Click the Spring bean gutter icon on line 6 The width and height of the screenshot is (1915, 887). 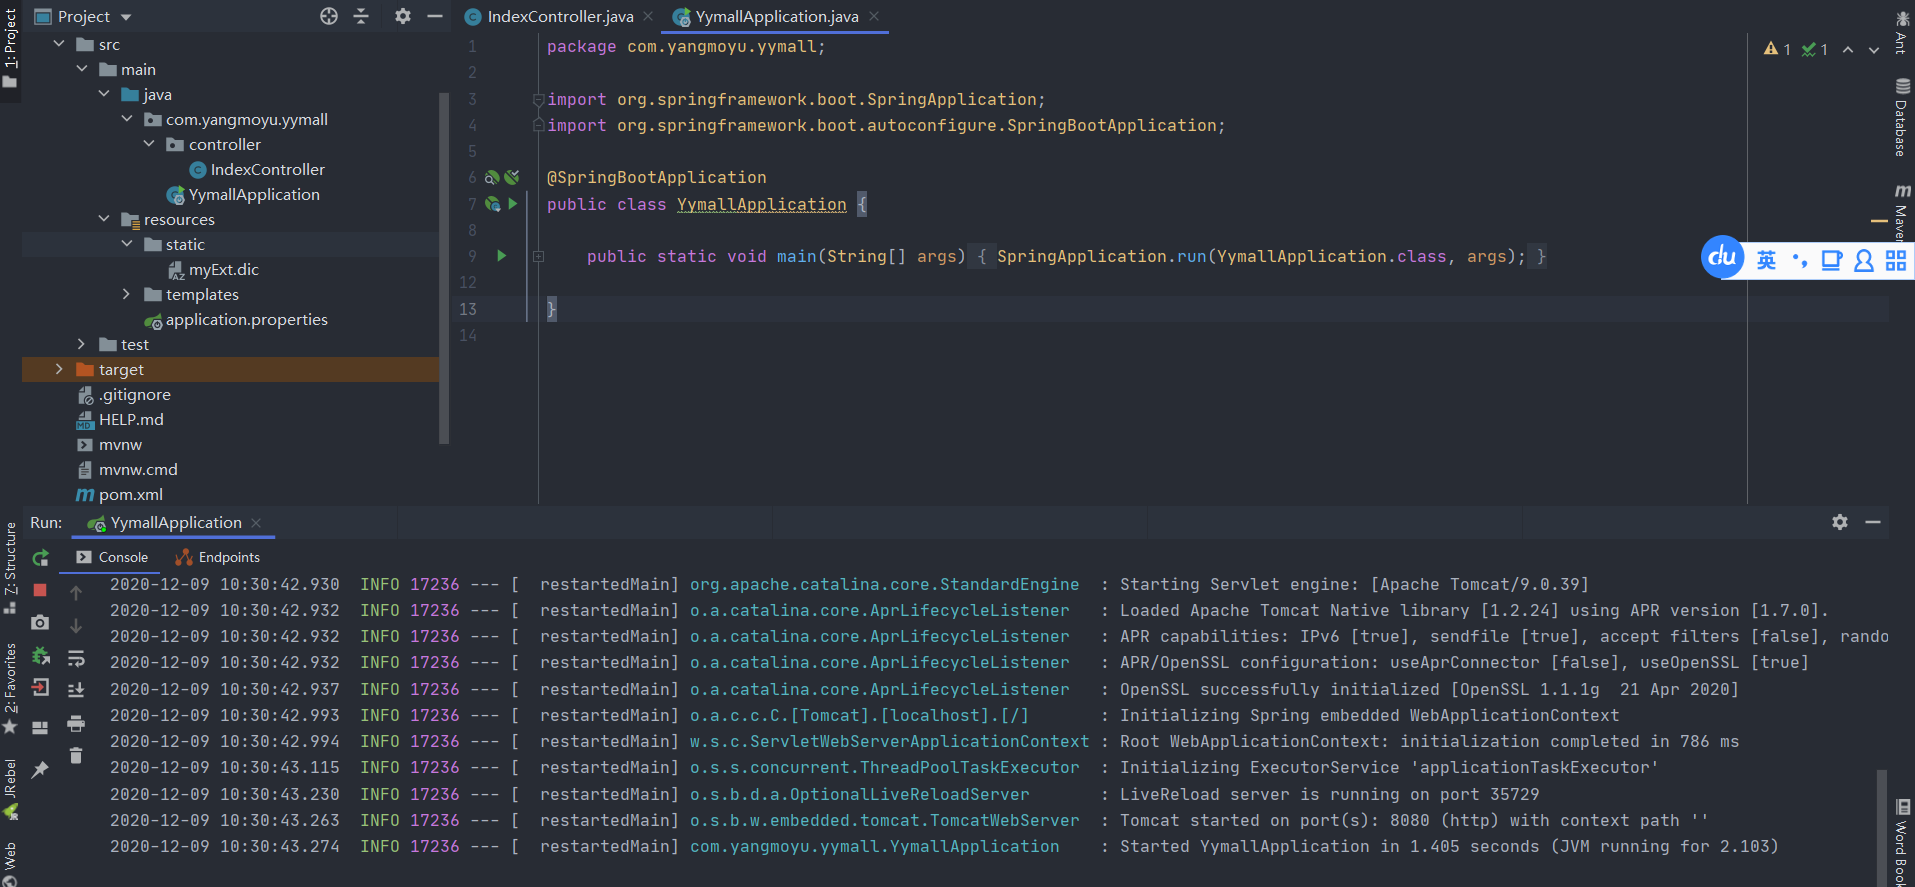click(492, 177)
